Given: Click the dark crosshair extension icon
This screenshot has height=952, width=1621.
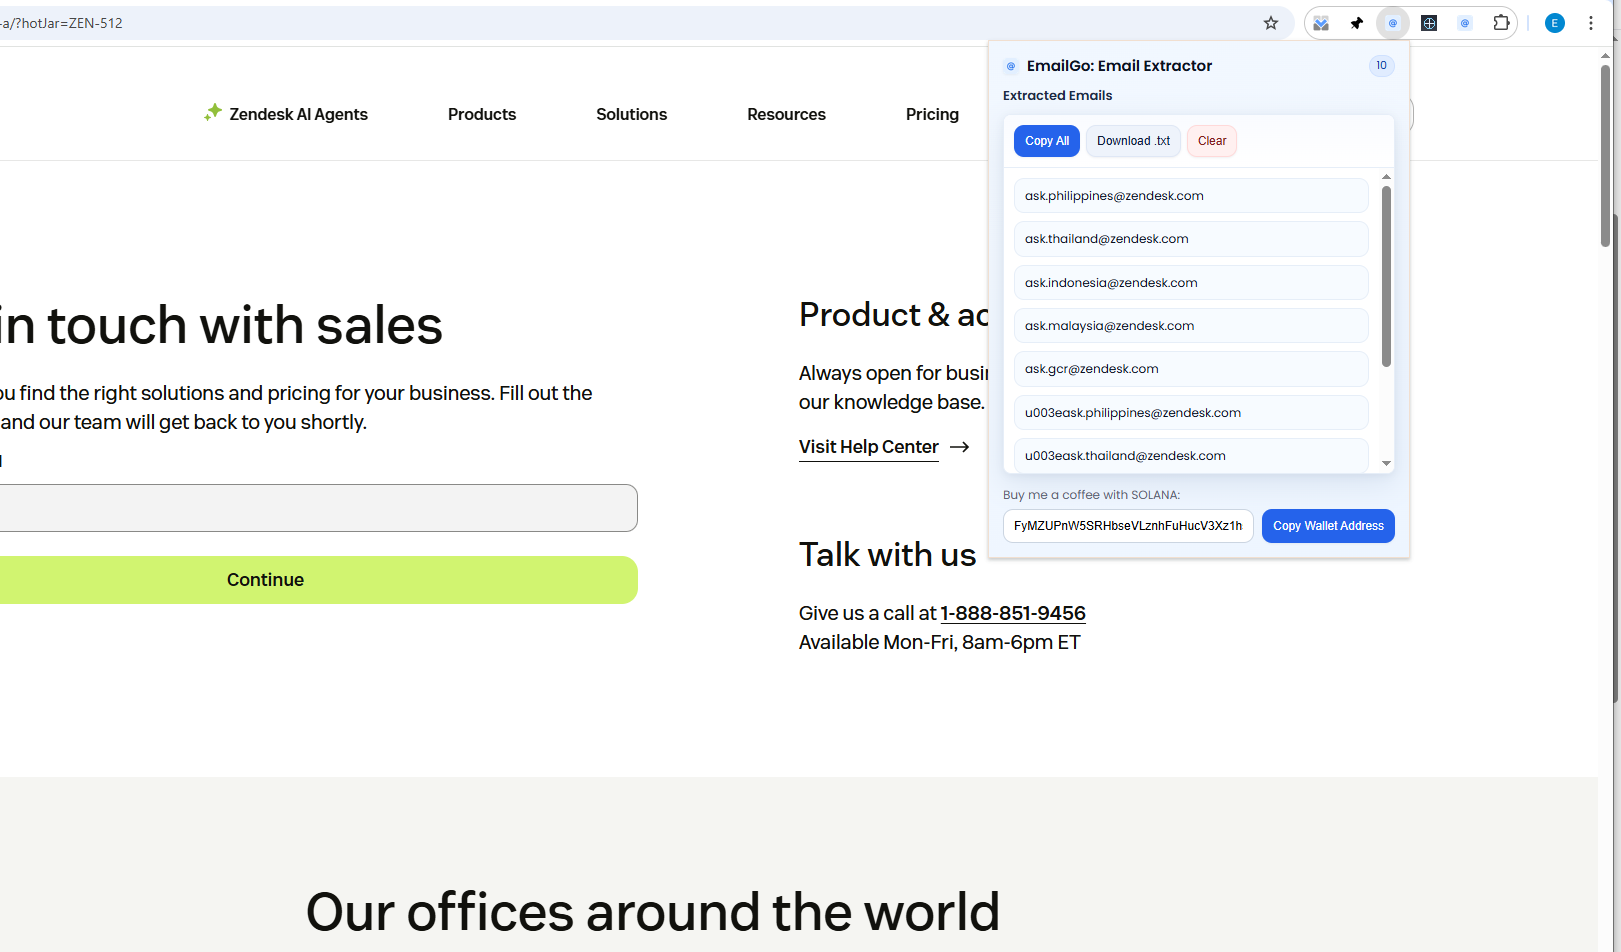Looking at the screenshot, I should pos(1429,23).
